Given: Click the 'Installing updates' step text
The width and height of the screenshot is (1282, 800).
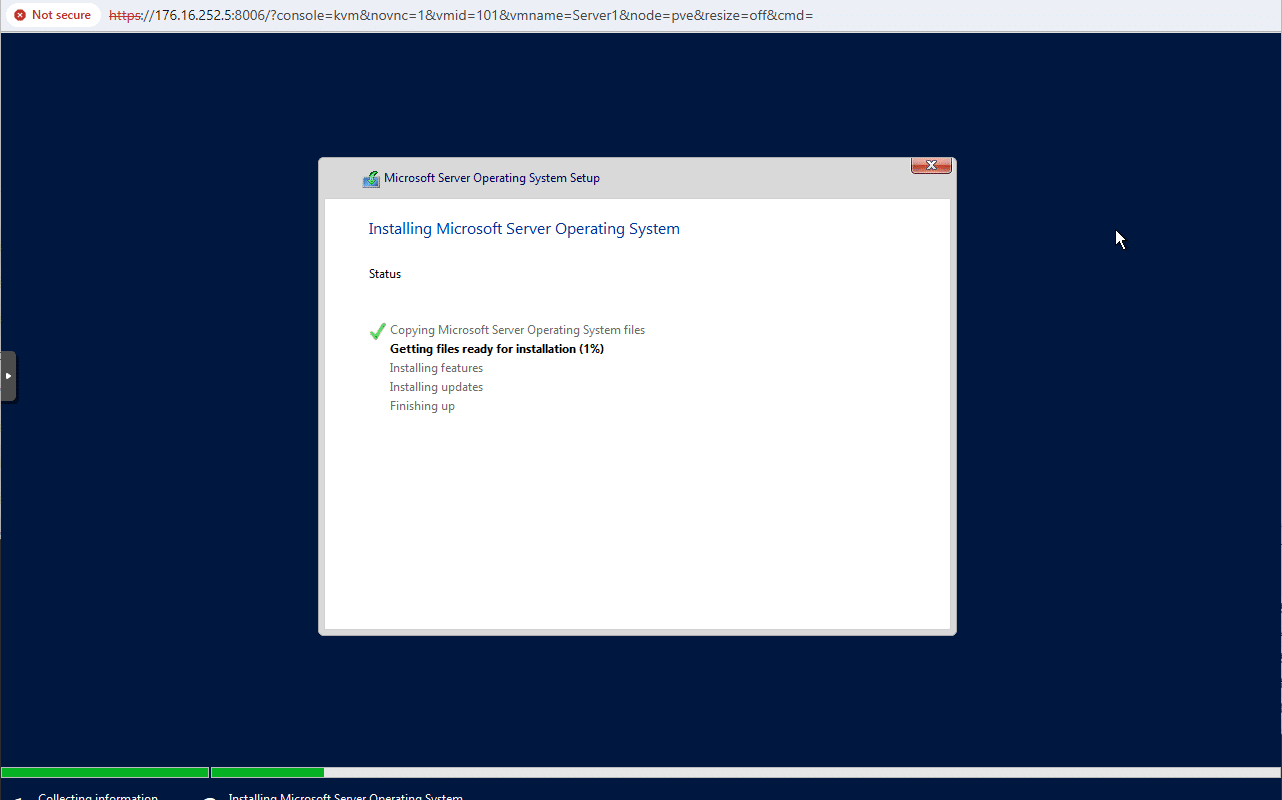Looking at the screenshot, I should [436, 387].
